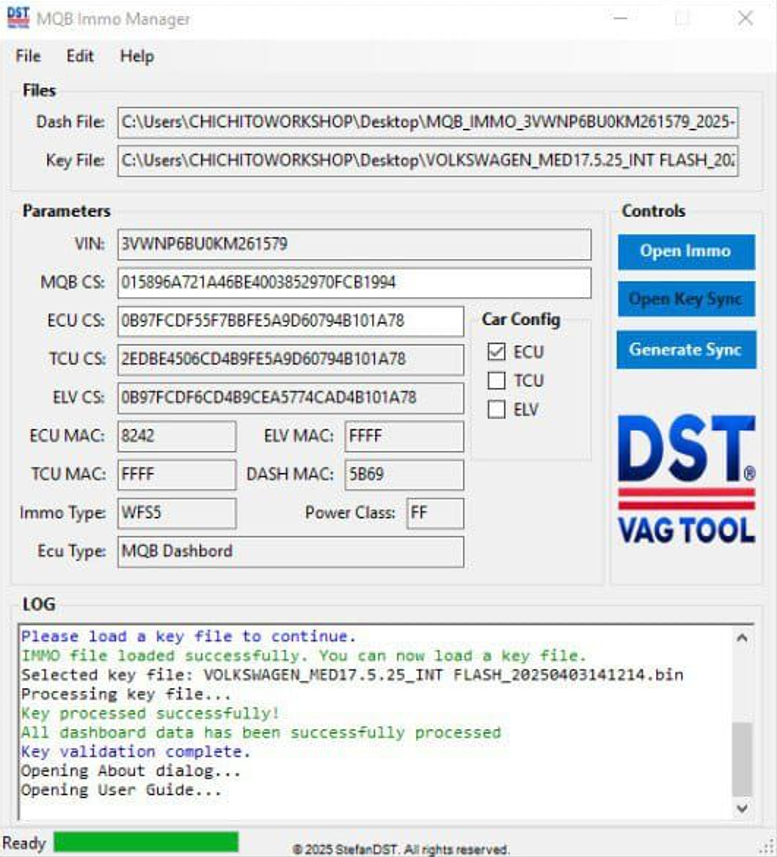Enable the ELV car config checkbox

pos(496,409)
